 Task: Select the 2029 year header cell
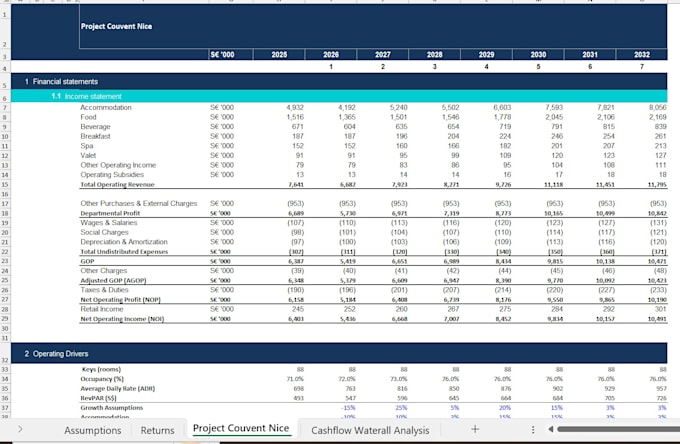pyautogui.click(x=486, y=55)
